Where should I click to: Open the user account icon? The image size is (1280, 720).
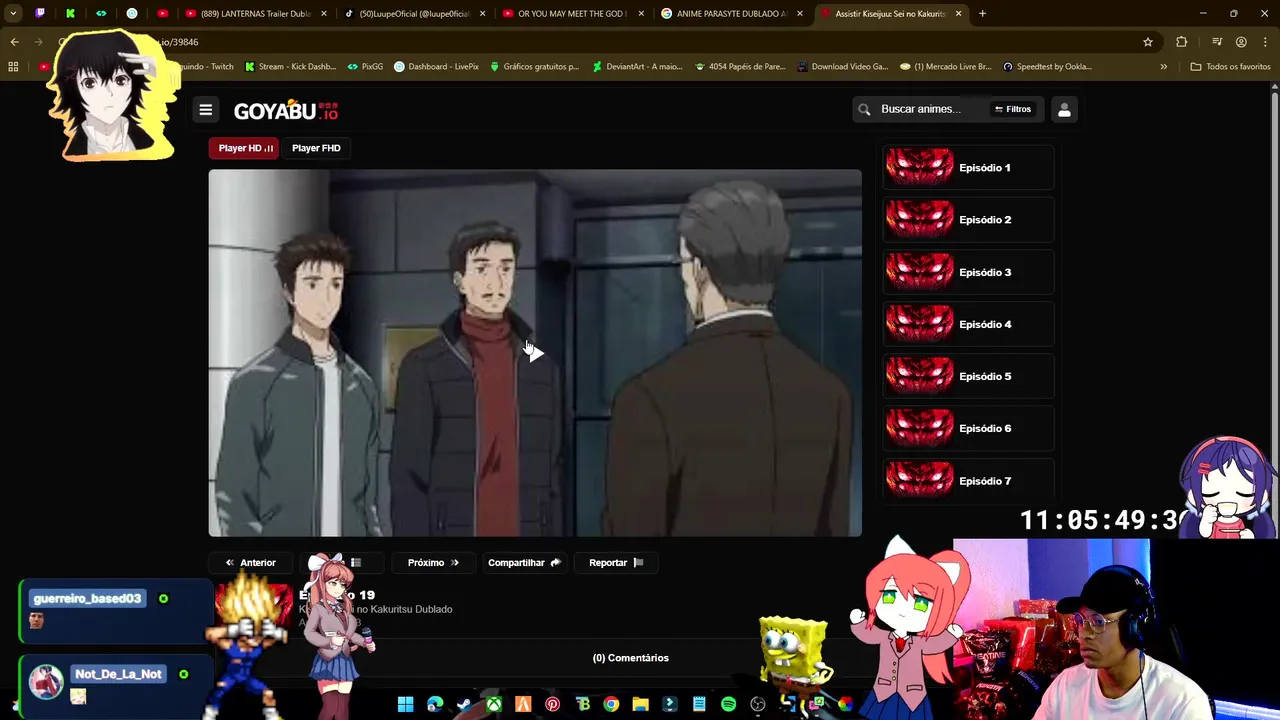tap(1064, 110)
